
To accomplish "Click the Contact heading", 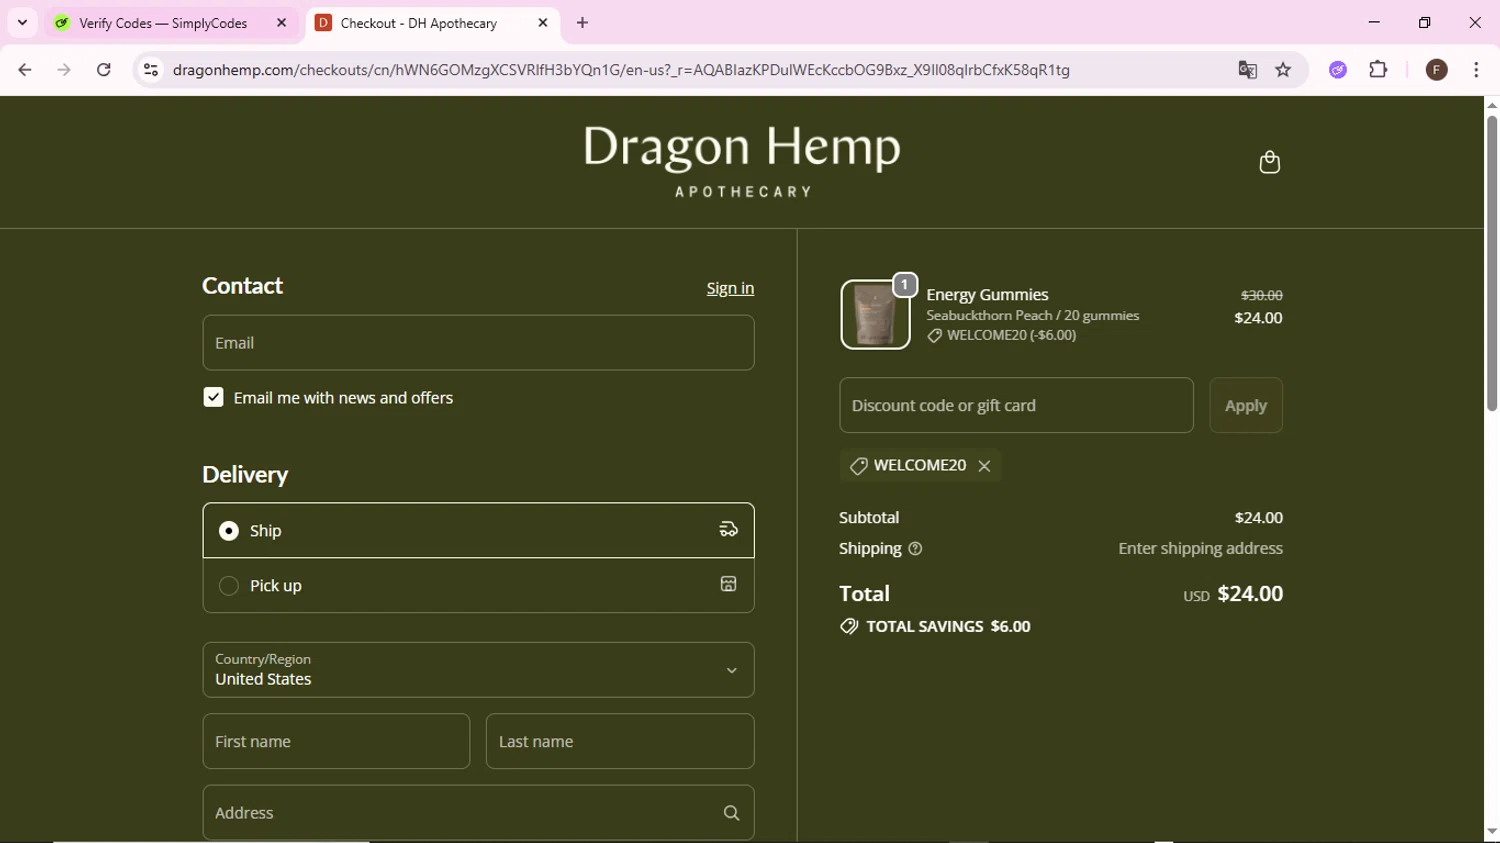I will (x=242, y=286).
